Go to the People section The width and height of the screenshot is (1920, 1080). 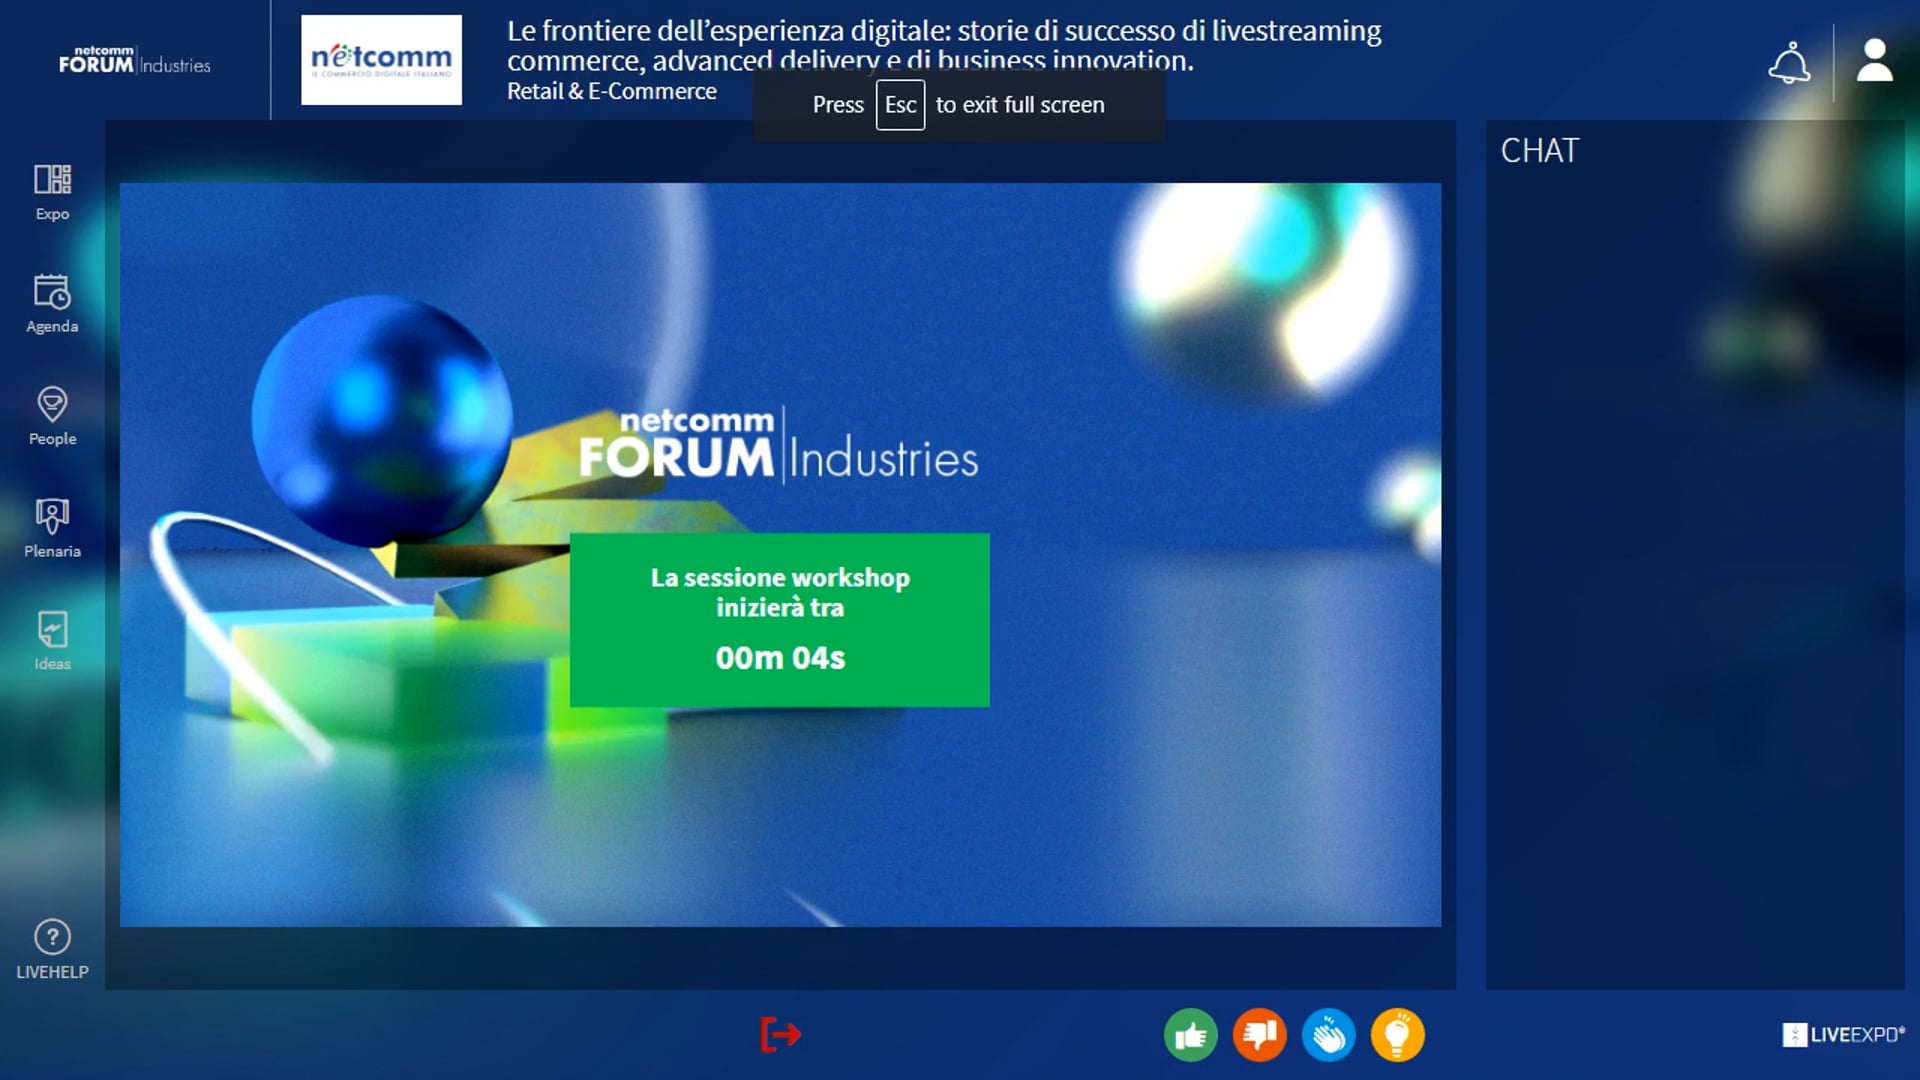click(x=52, y=416)
